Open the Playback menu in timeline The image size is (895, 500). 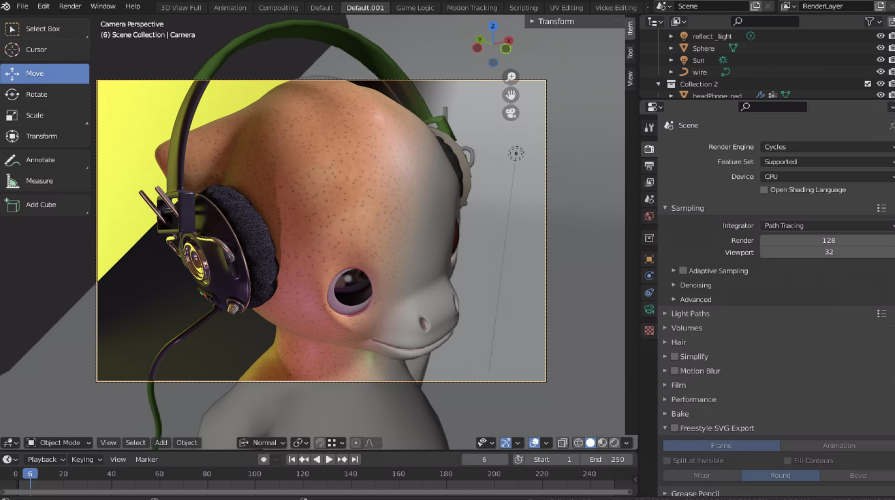click(46, 459)
